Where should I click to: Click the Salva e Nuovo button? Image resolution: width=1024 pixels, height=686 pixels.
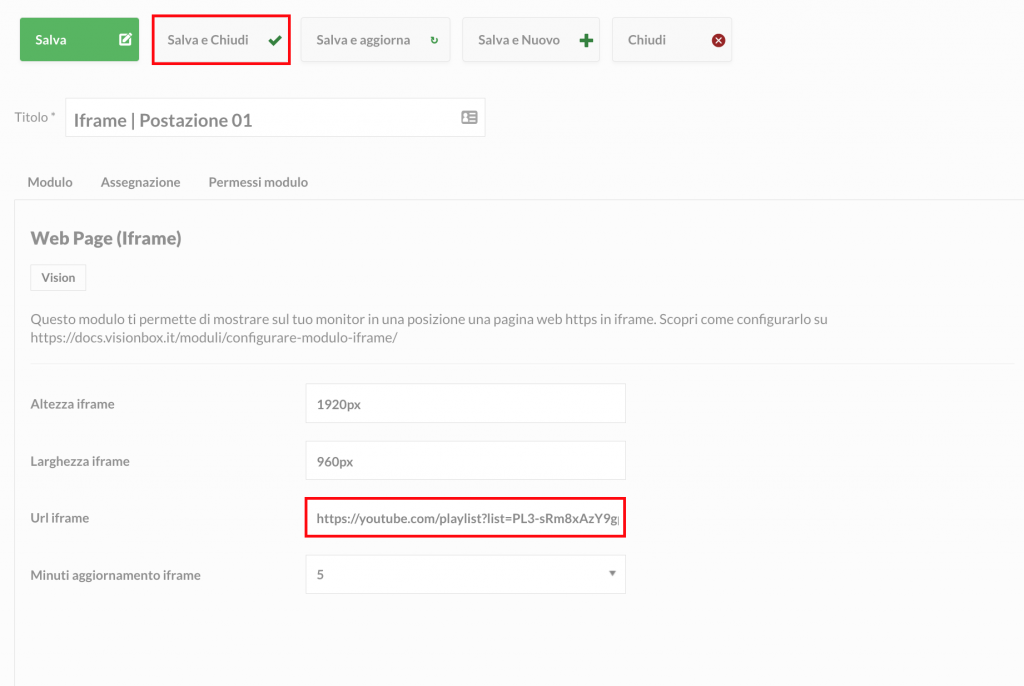pyautogui.click(x=531, y=40)
